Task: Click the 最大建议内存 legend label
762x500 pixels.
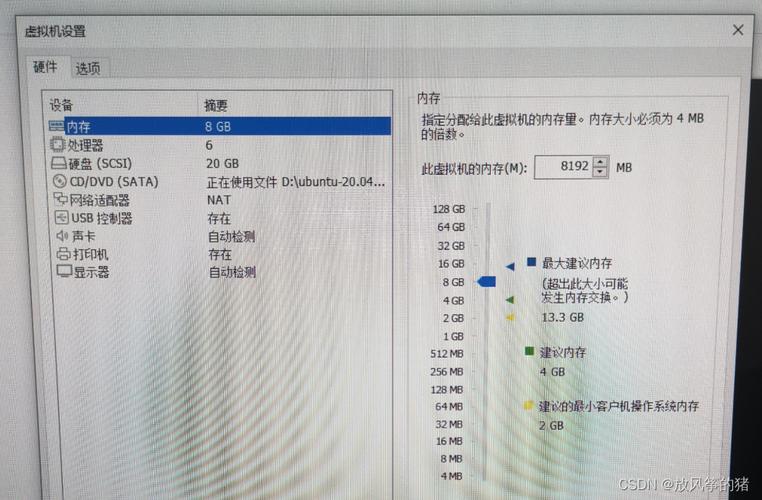Action: (577, 263)
